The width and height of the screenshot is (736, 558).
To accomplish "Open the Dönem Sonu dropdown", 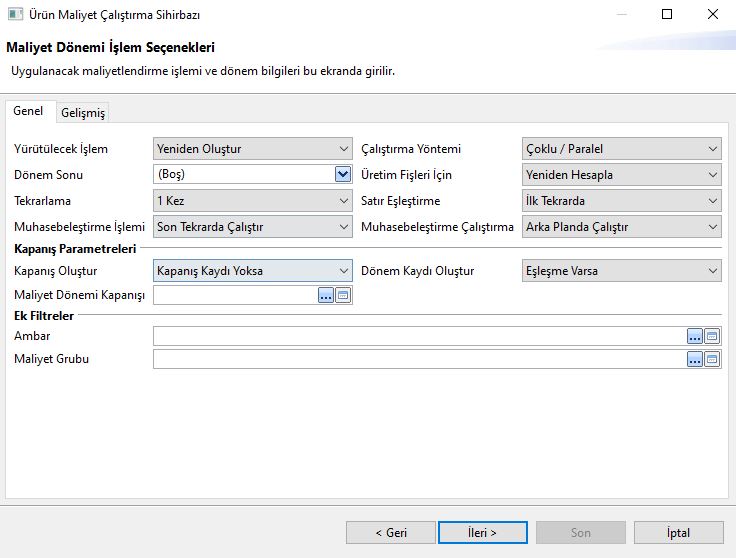I will [x=342, y=175].
